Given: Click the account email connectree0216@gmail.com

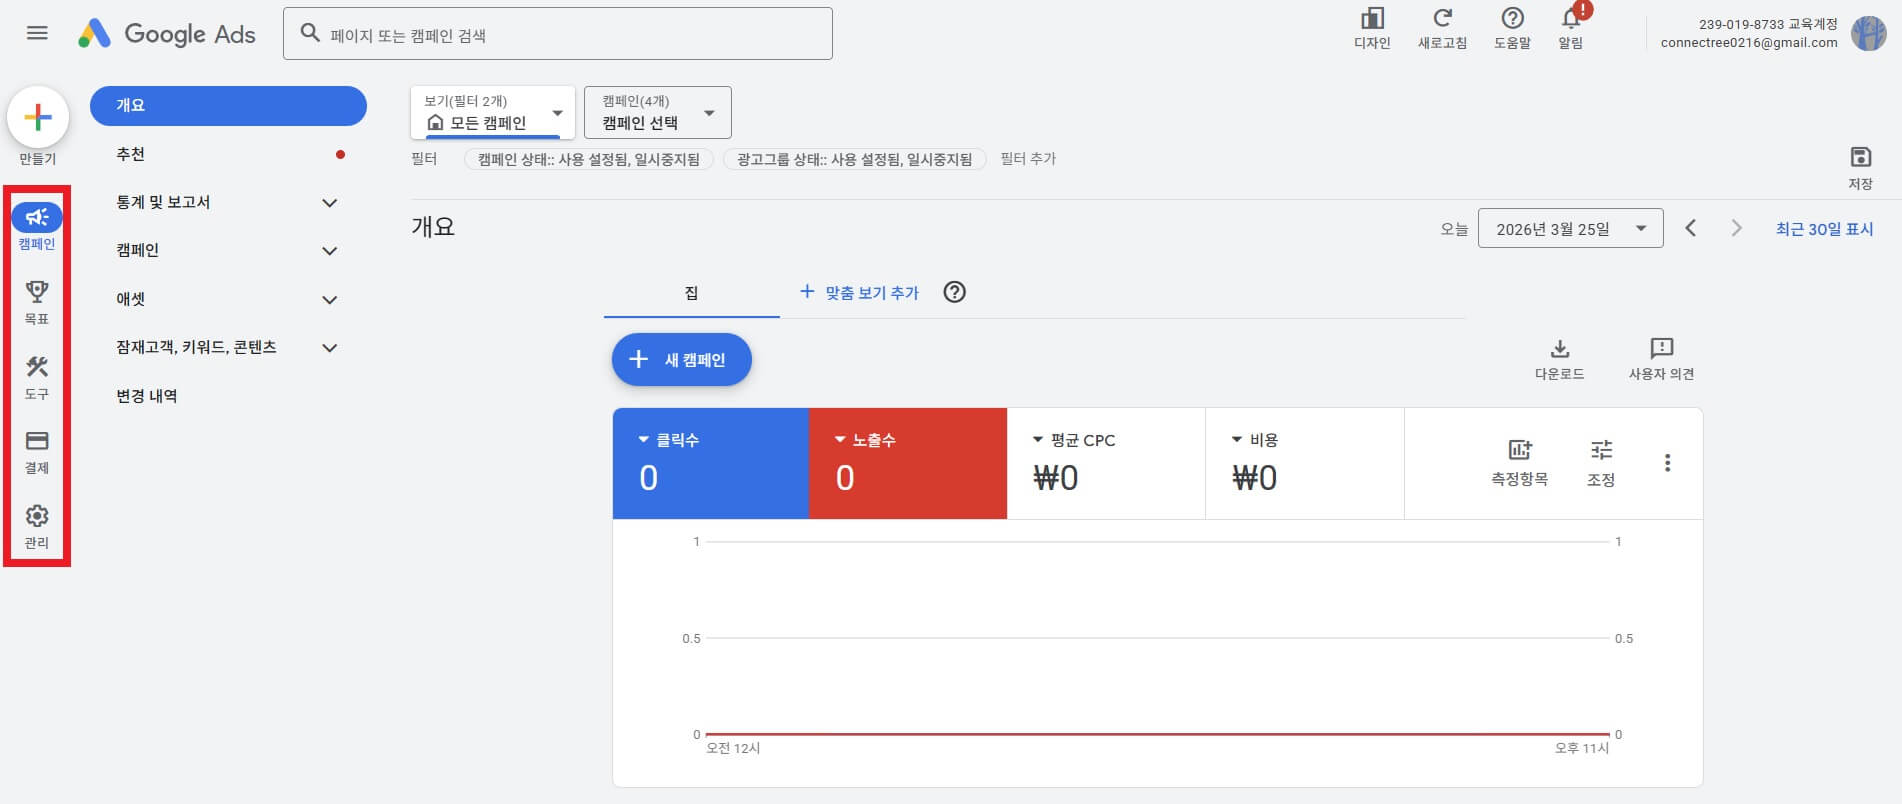Looking at the screenshot, I should tap(1749, 43).
